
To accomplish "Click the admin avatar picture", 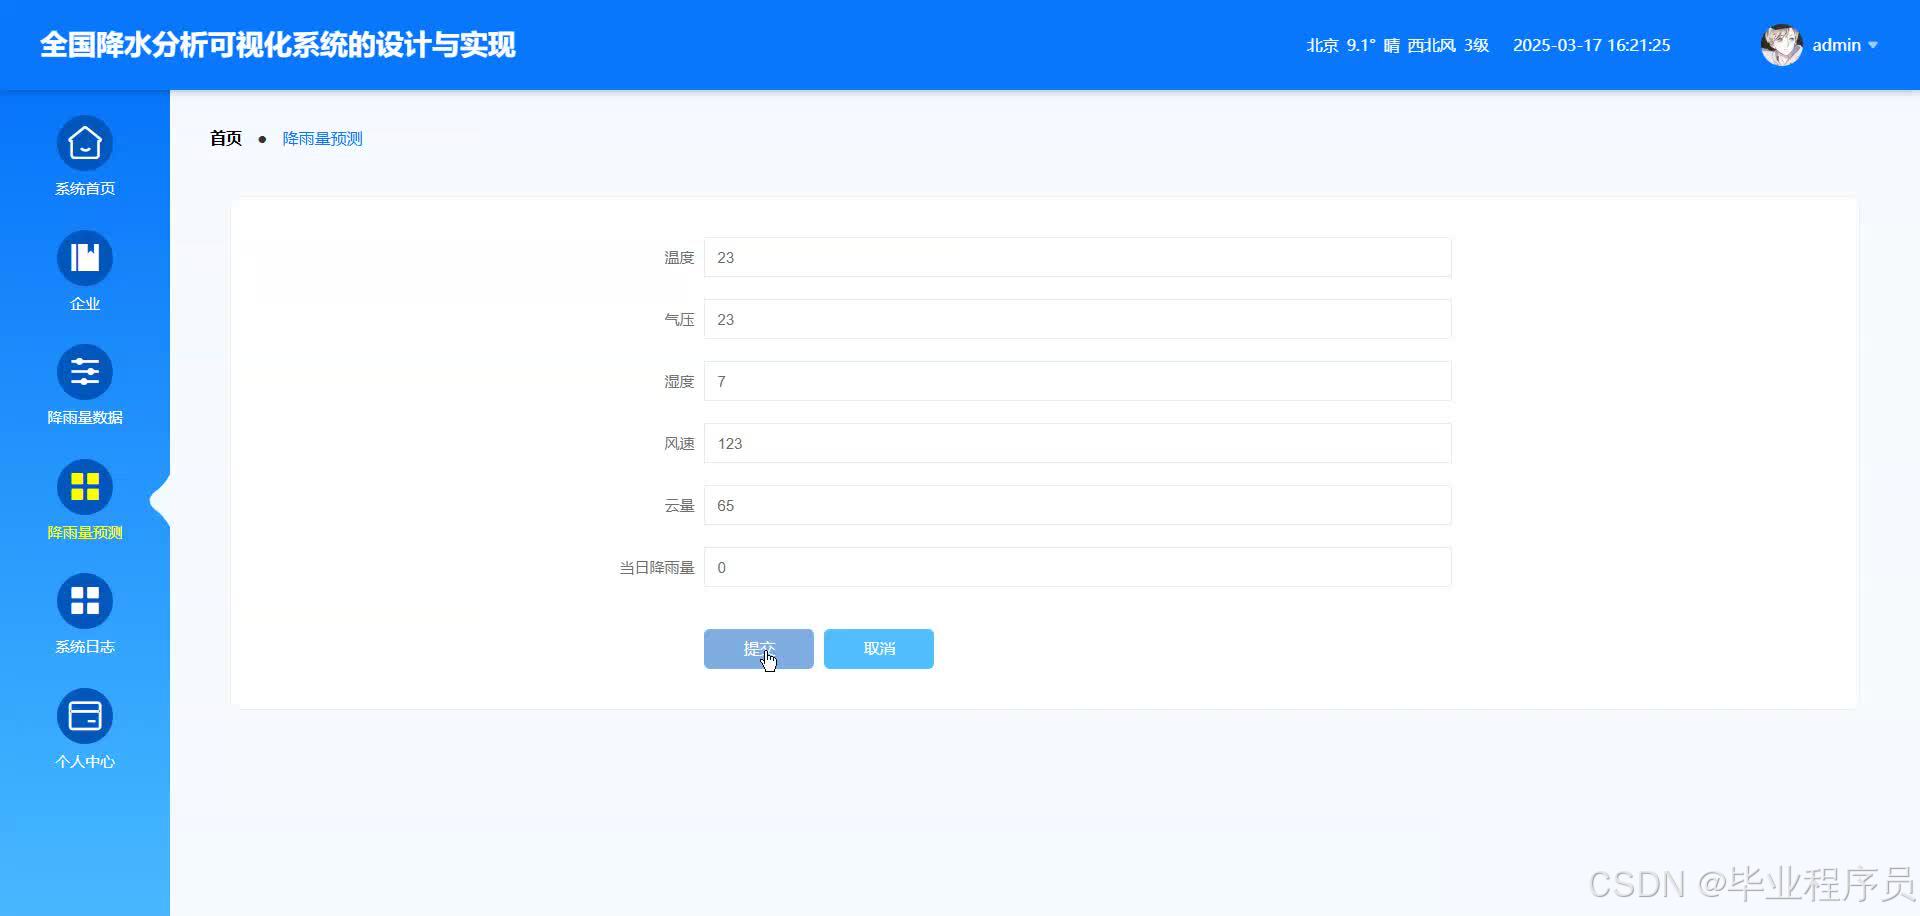I will (1781, 45).
